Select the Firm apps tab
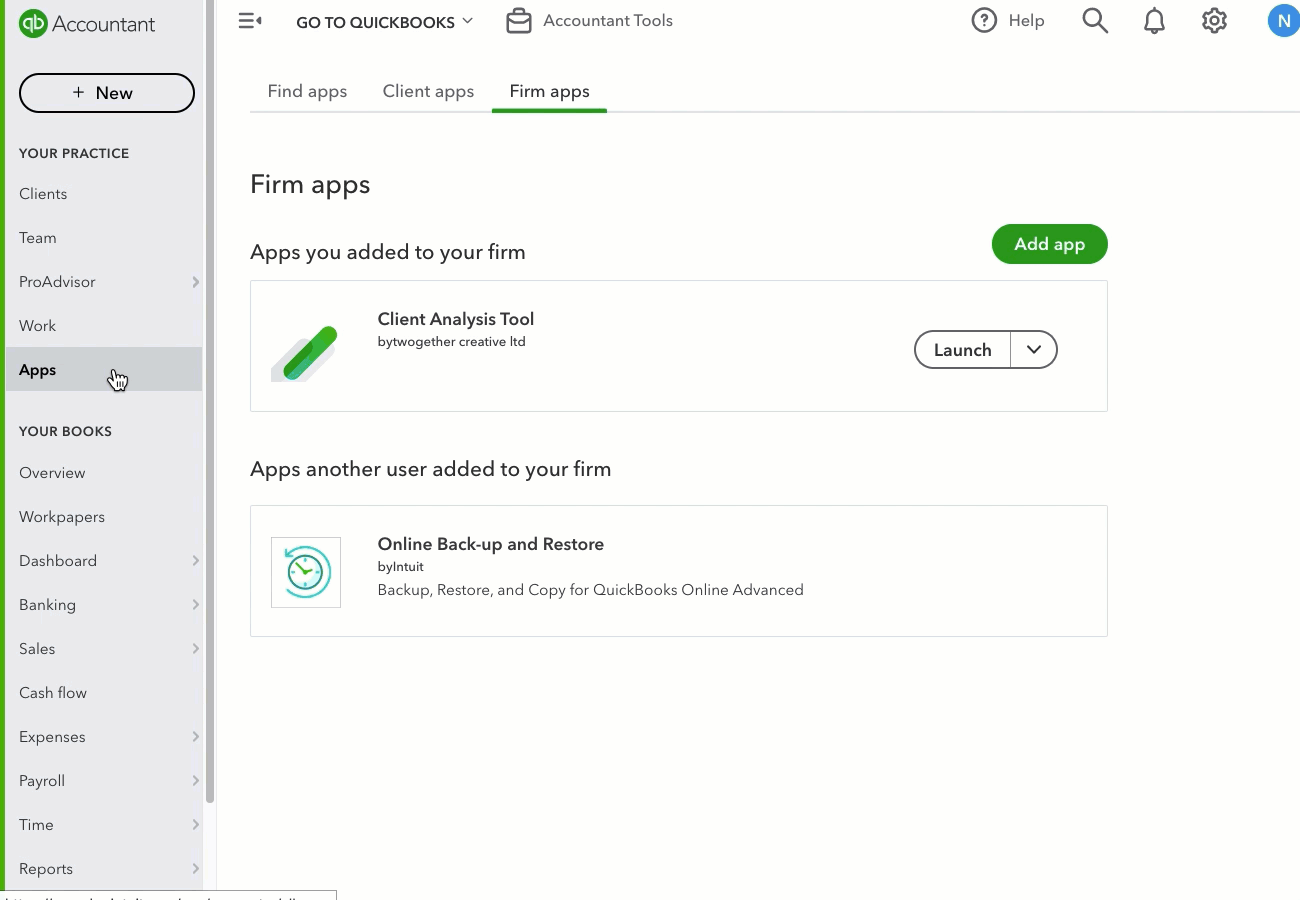This screenshot has height=900, width=1300. (x=549, y=91)
